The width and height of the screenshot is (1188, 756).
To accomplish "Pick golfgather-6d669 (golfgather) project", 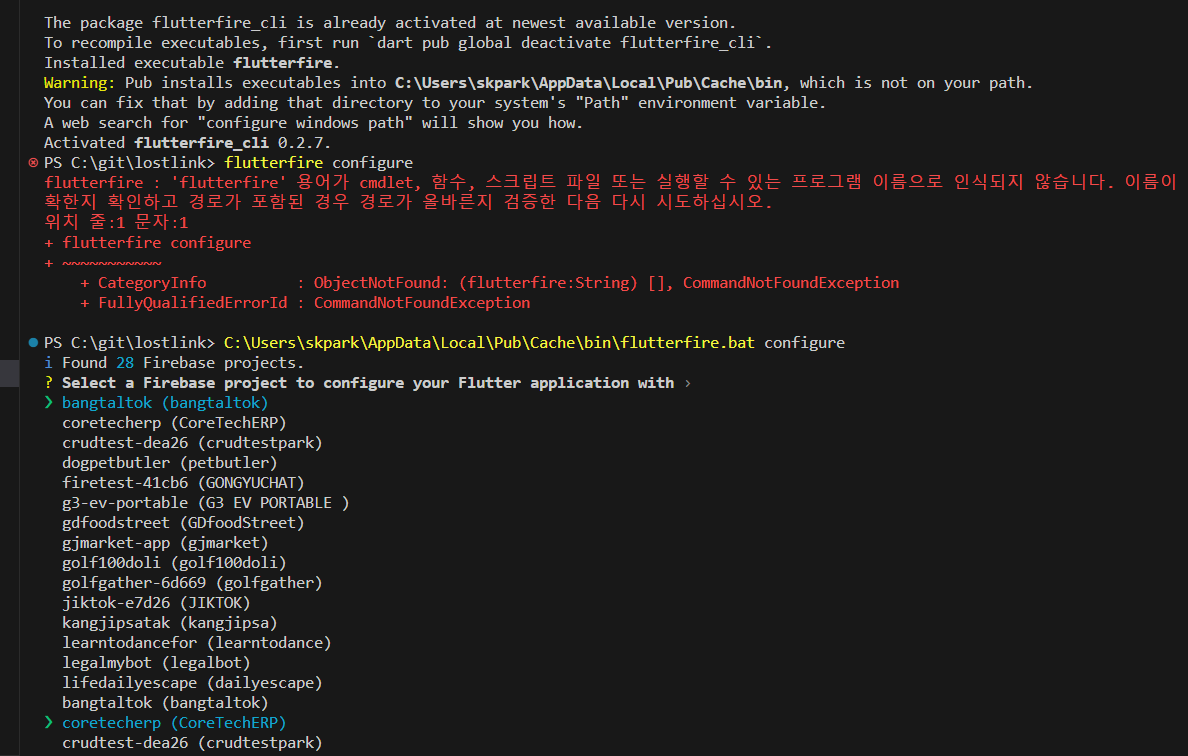I will point(192,583).
